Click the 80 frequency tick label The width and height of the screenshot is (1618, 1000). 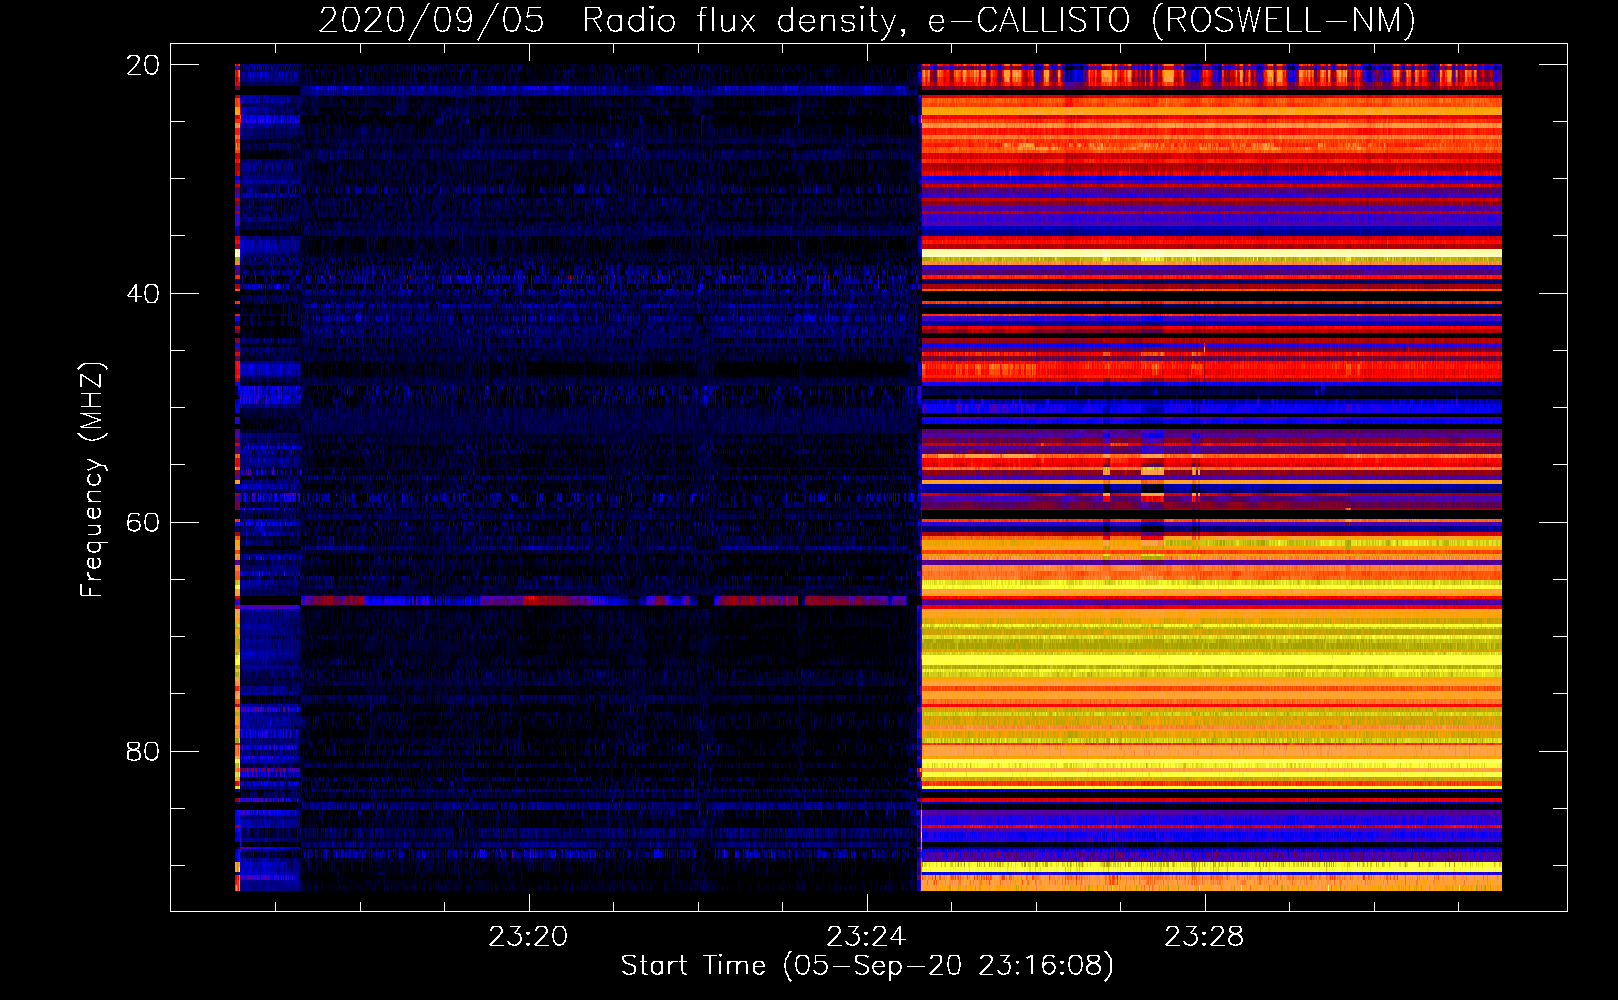tap(143, 751)
